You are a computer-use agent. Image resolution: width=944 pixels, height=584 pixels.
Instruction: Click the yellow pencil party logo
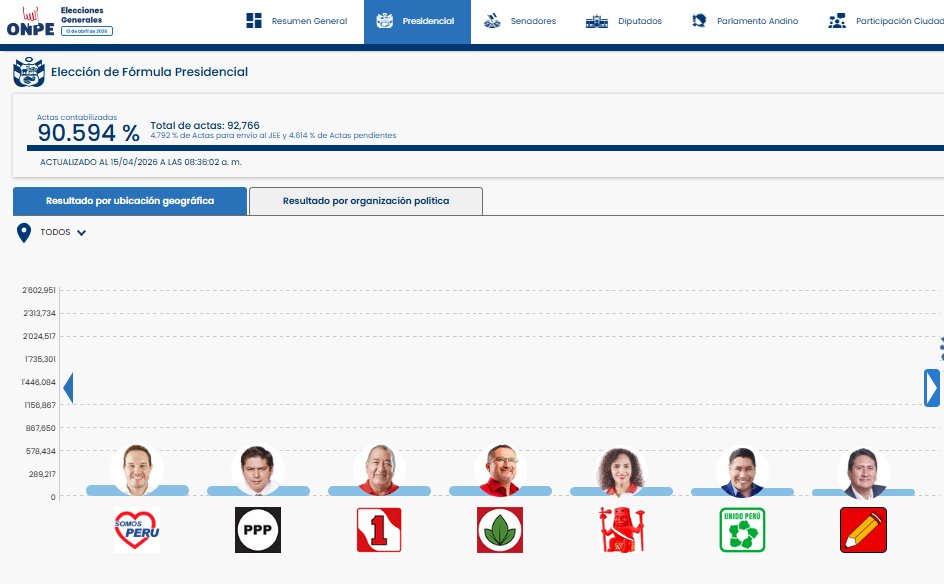863,530
